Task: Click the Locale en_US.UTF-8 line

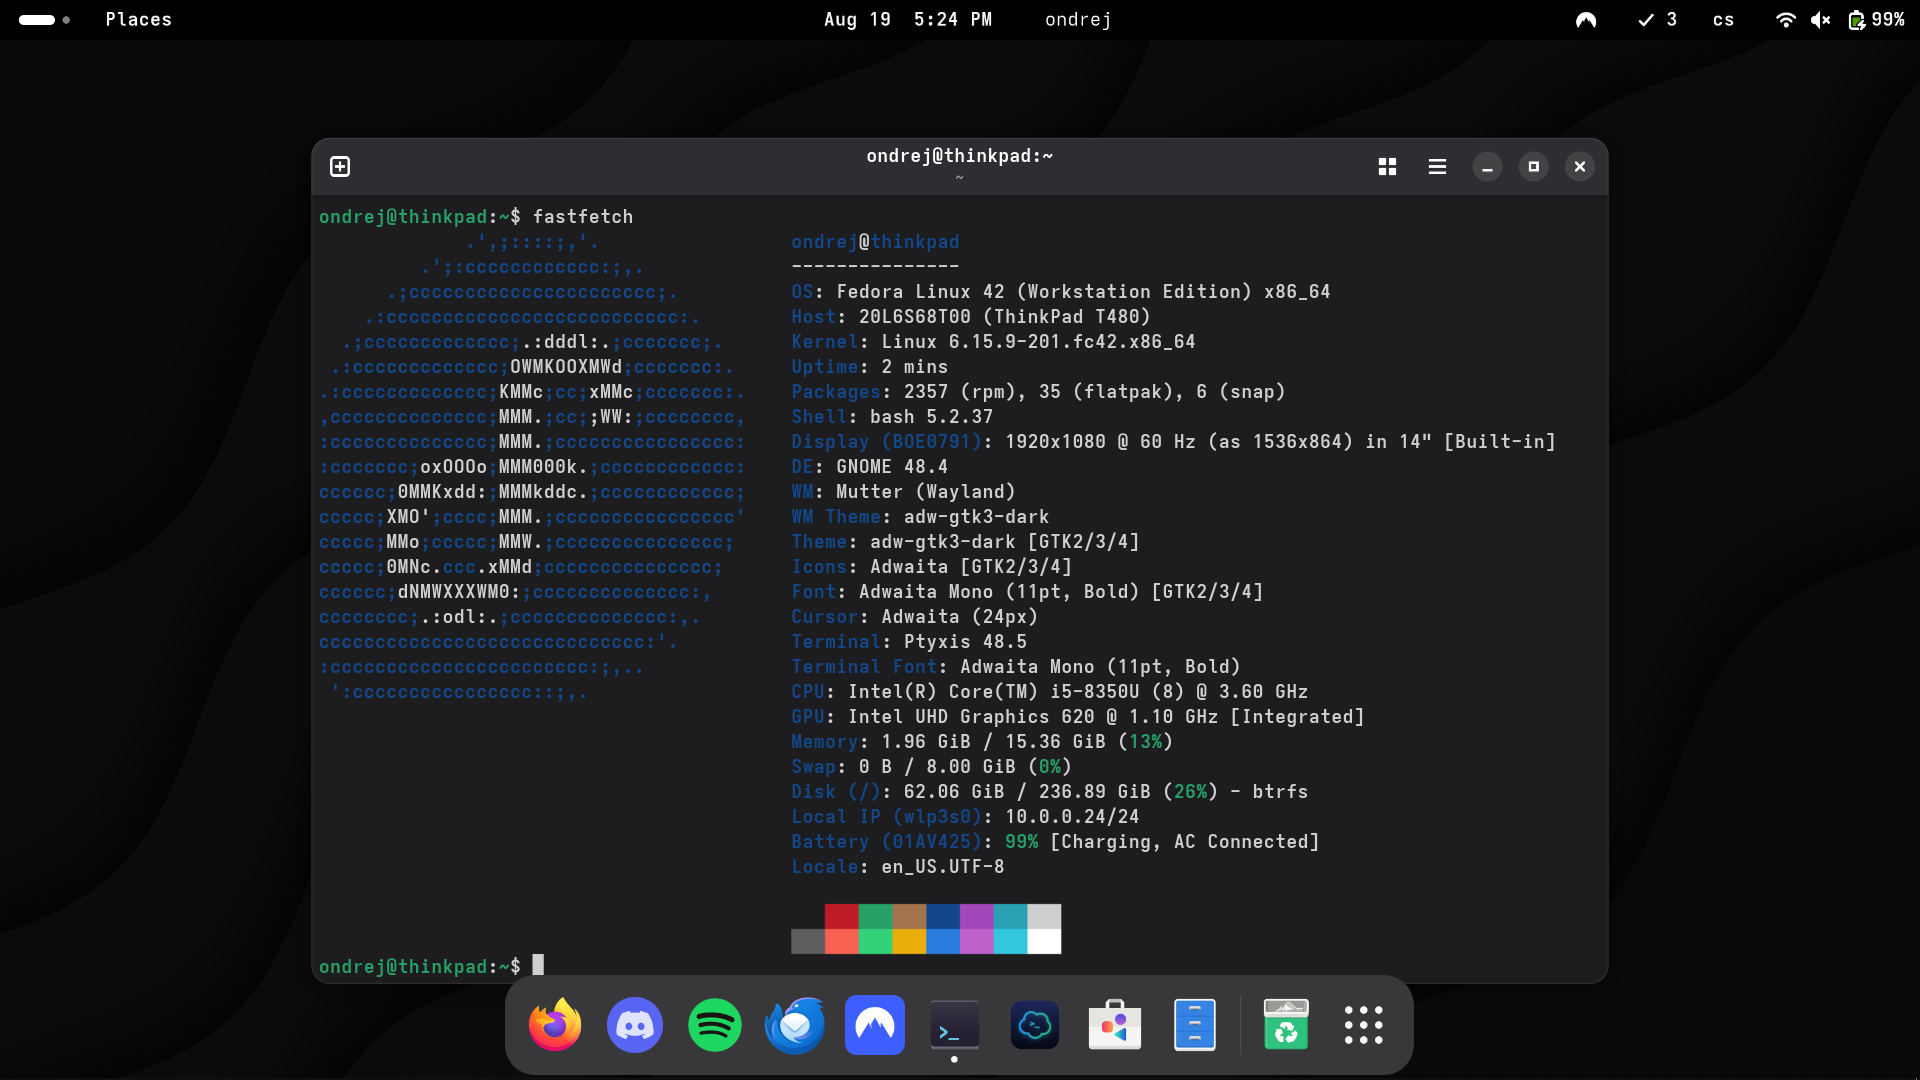Action: pos(898,867)
